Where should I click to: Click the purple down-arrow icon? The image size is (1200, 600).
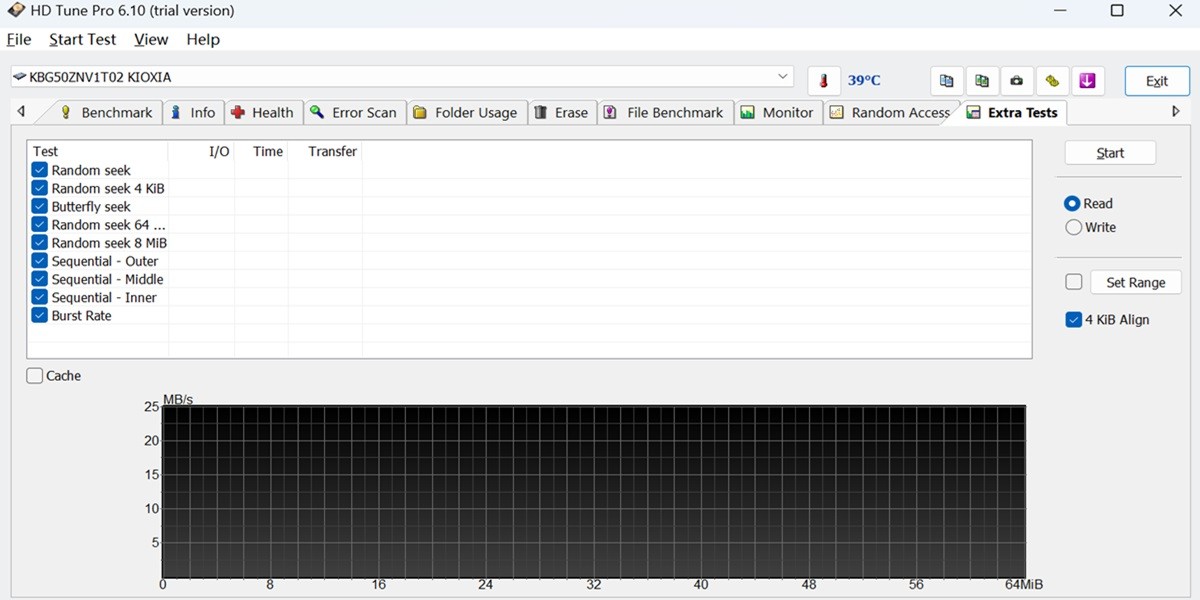tap(1087, 81)
